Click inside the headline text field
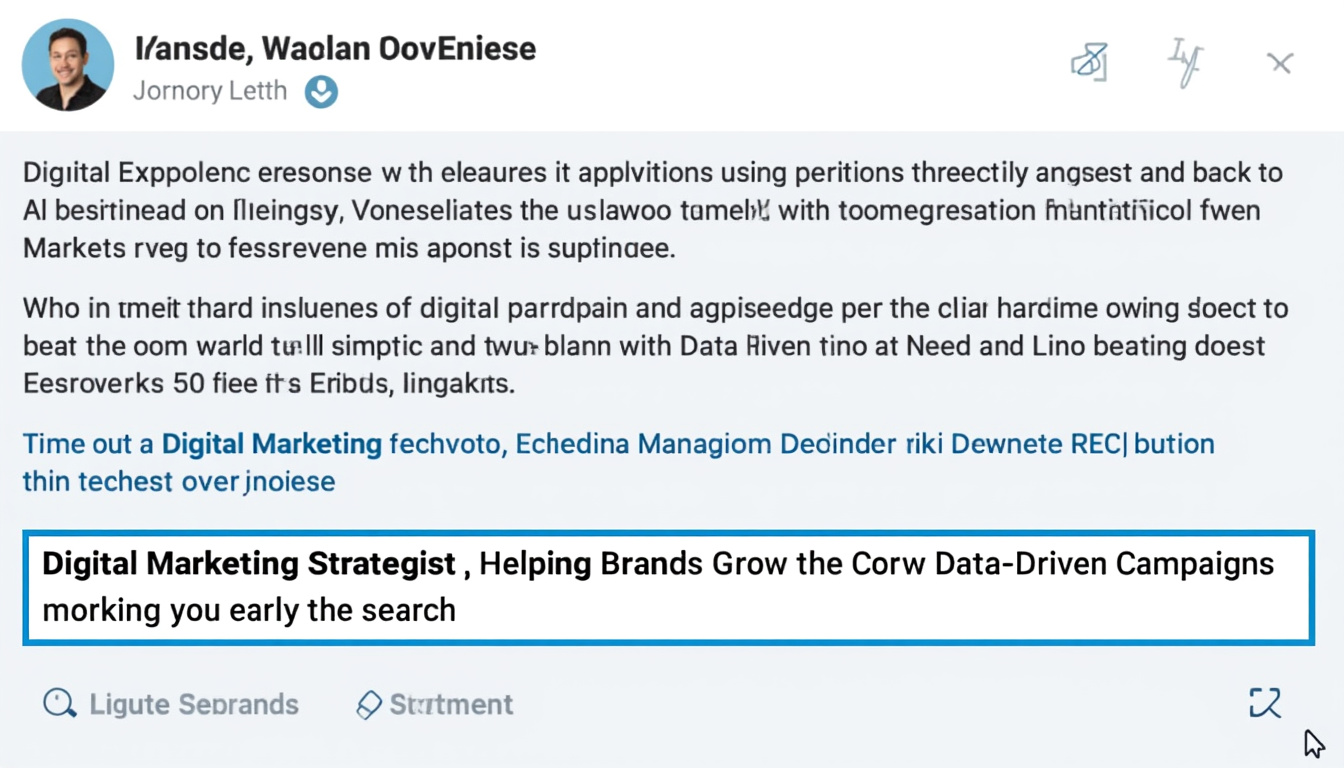This screenshot has width=1344, height=768. [672, 585]
